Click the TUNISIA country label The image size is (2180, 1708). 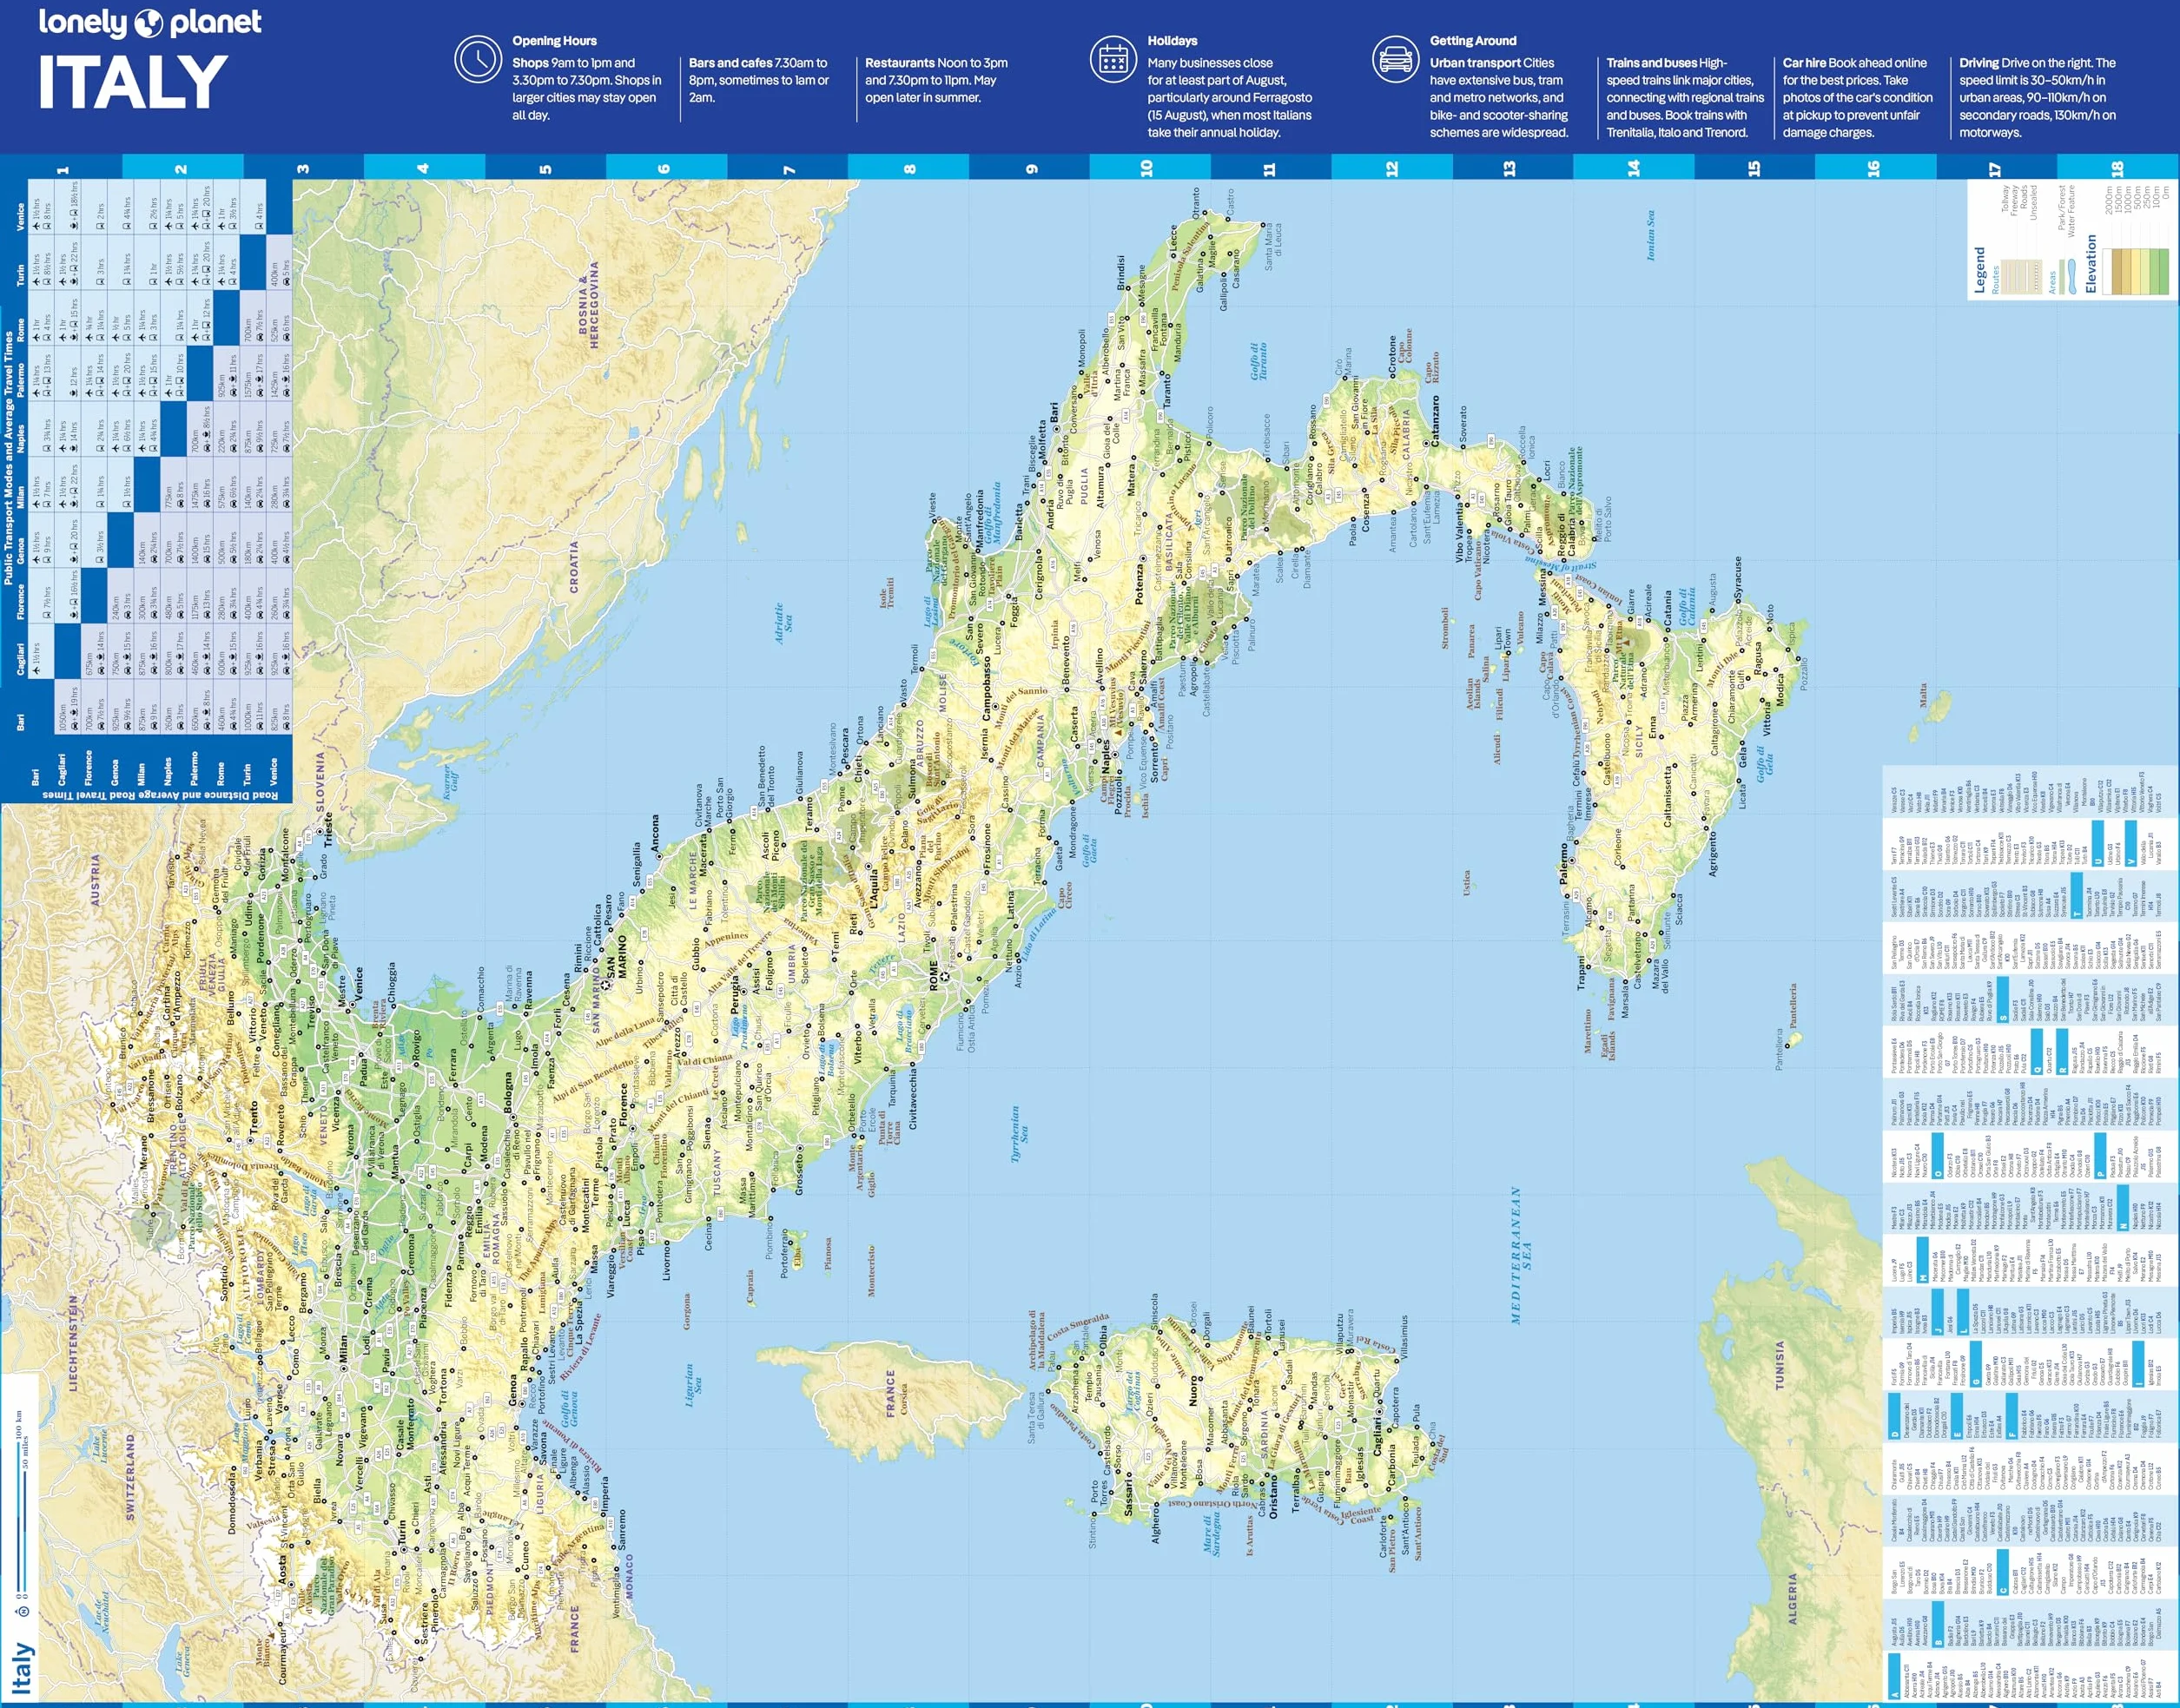1780,1365
